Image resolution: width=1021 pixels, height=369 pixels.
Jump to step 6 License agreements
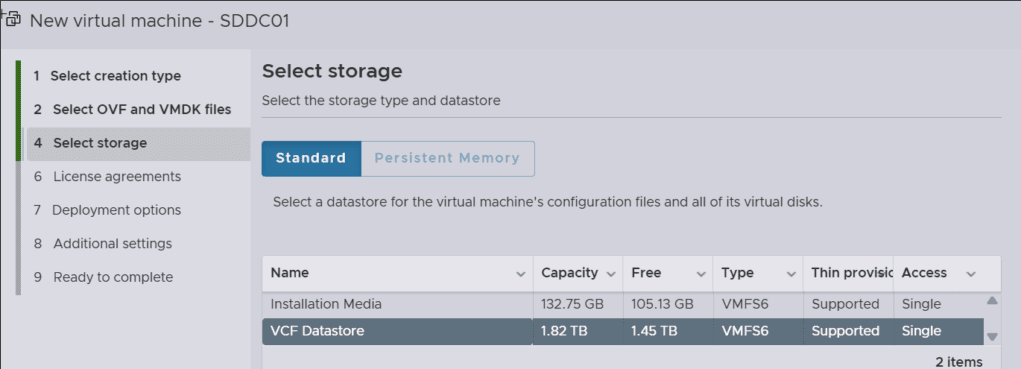click(107, 176)
